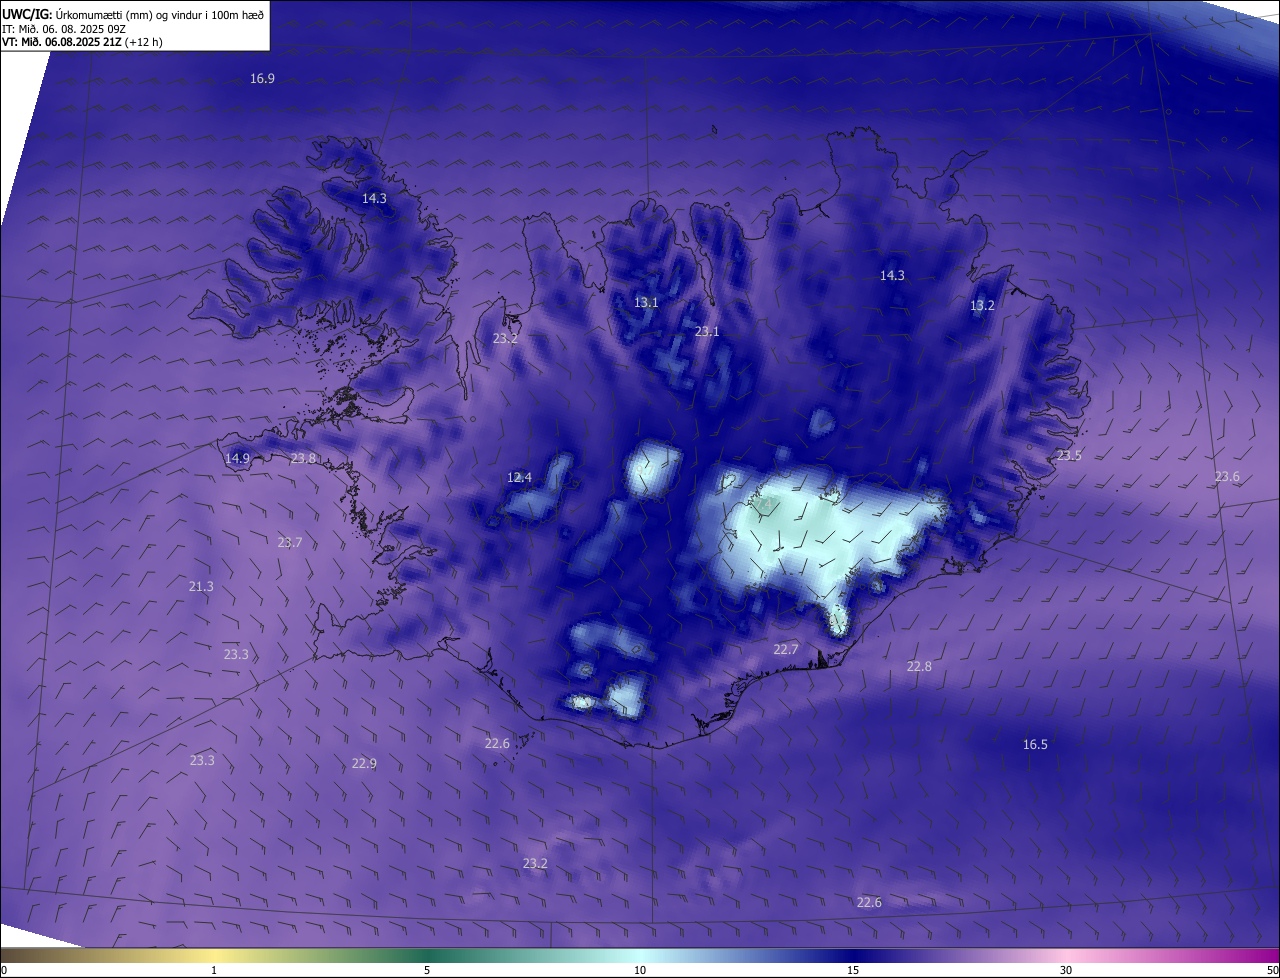This screenshot has height=978, width=1280.
Task: Click the 22.8 value label
Action: click(919, 666)
